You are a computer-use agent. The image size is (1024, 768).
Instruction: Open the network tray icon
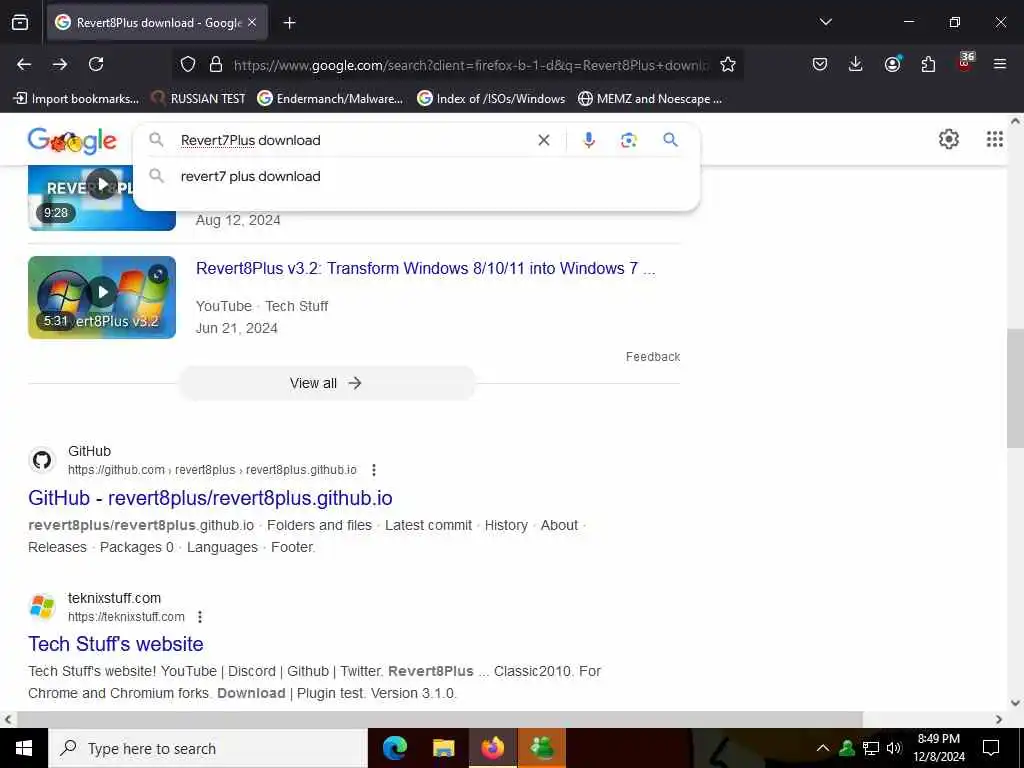coord(871,748)
